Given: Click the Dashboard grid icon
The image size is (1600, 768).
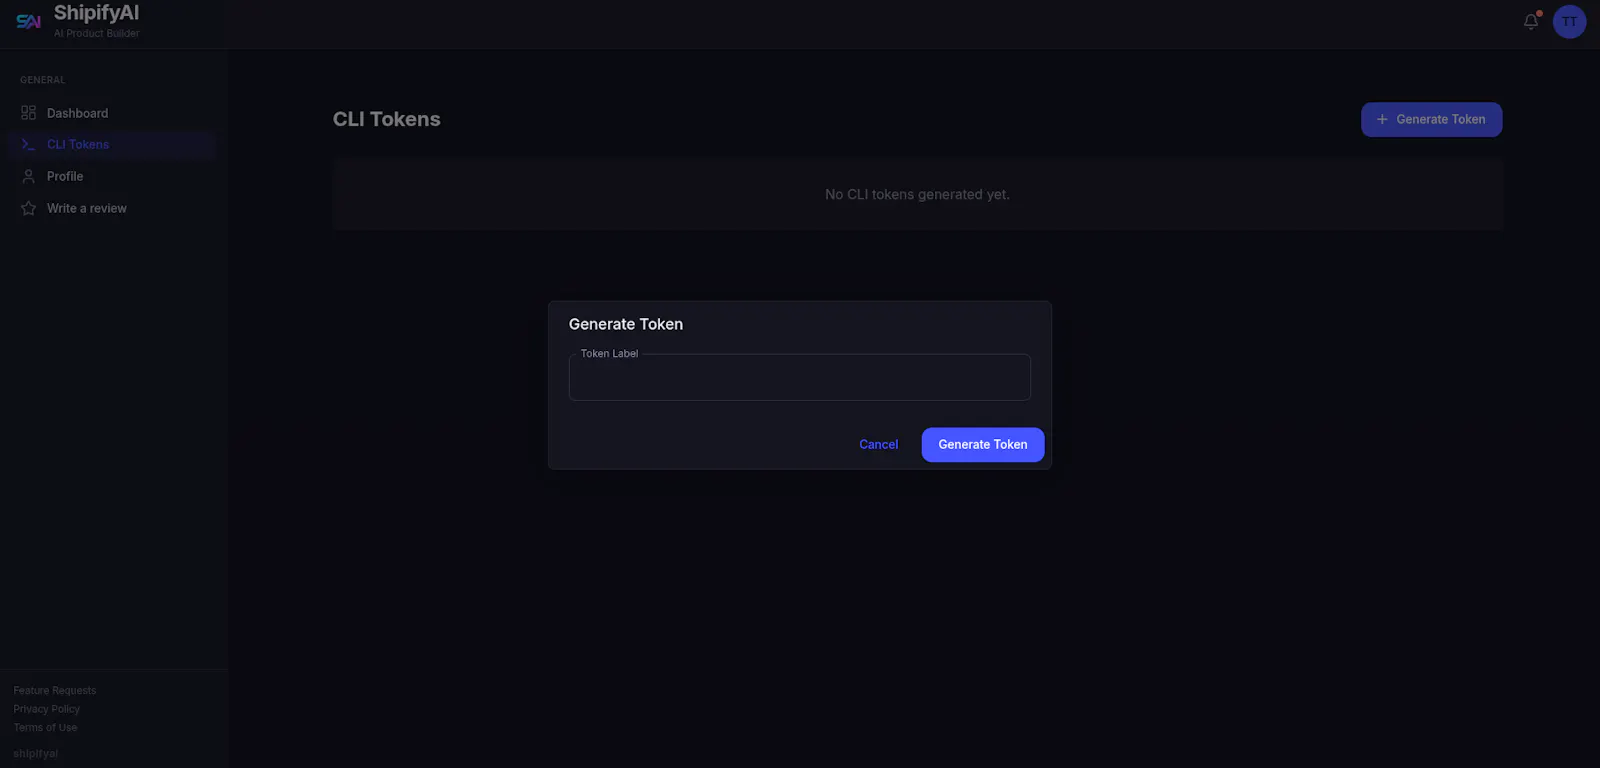Looking at the screenshot, I should (28, 113).
